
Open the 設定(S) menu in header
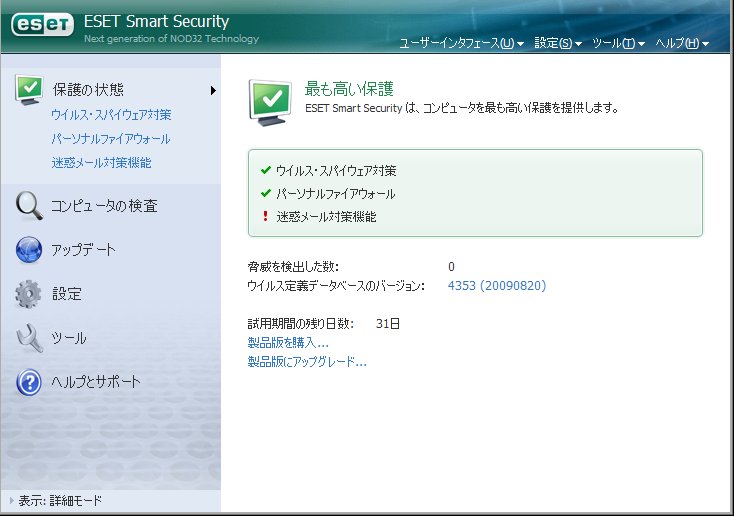coord(553,43)
